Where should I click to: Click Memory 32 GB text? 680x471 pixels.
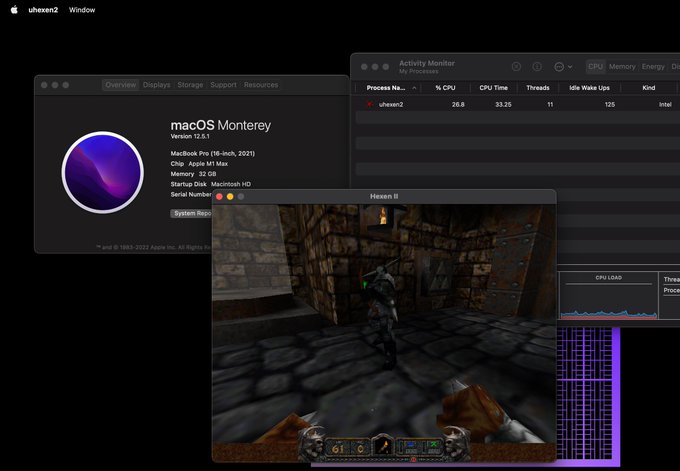(193, 173)
